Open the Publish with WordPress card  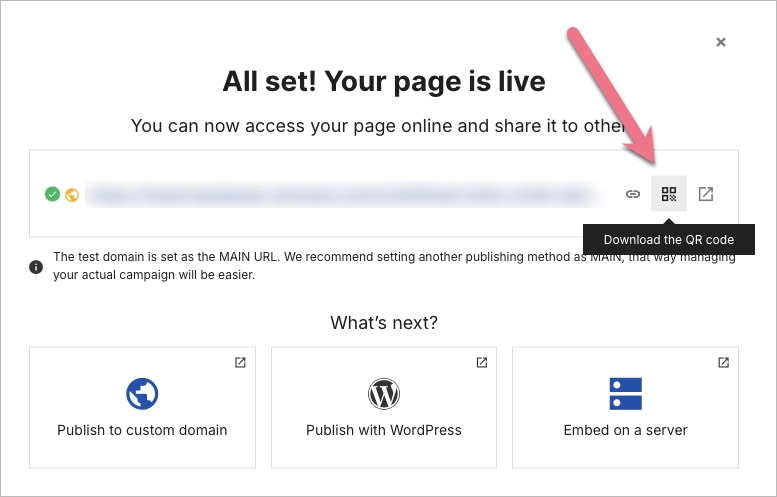[384, 407]
